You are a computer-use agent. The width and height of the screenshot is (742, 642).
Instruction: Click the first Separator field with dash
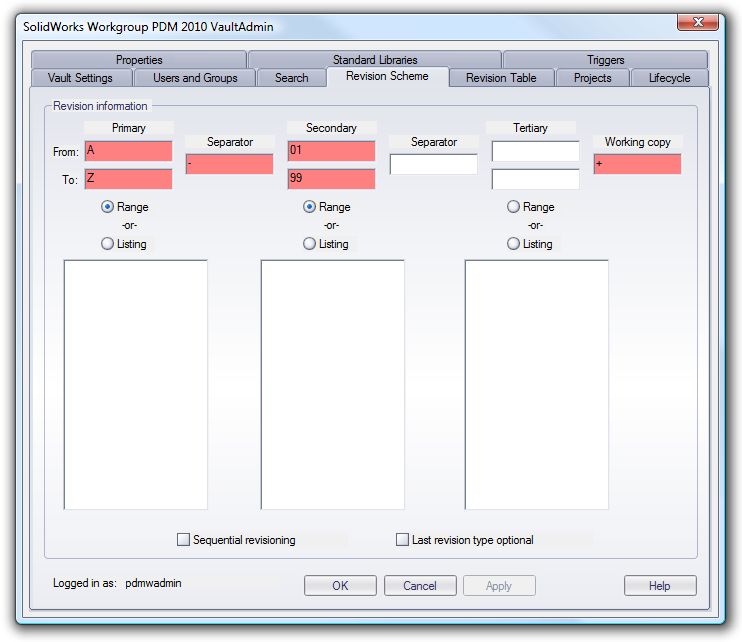[230, 164]
